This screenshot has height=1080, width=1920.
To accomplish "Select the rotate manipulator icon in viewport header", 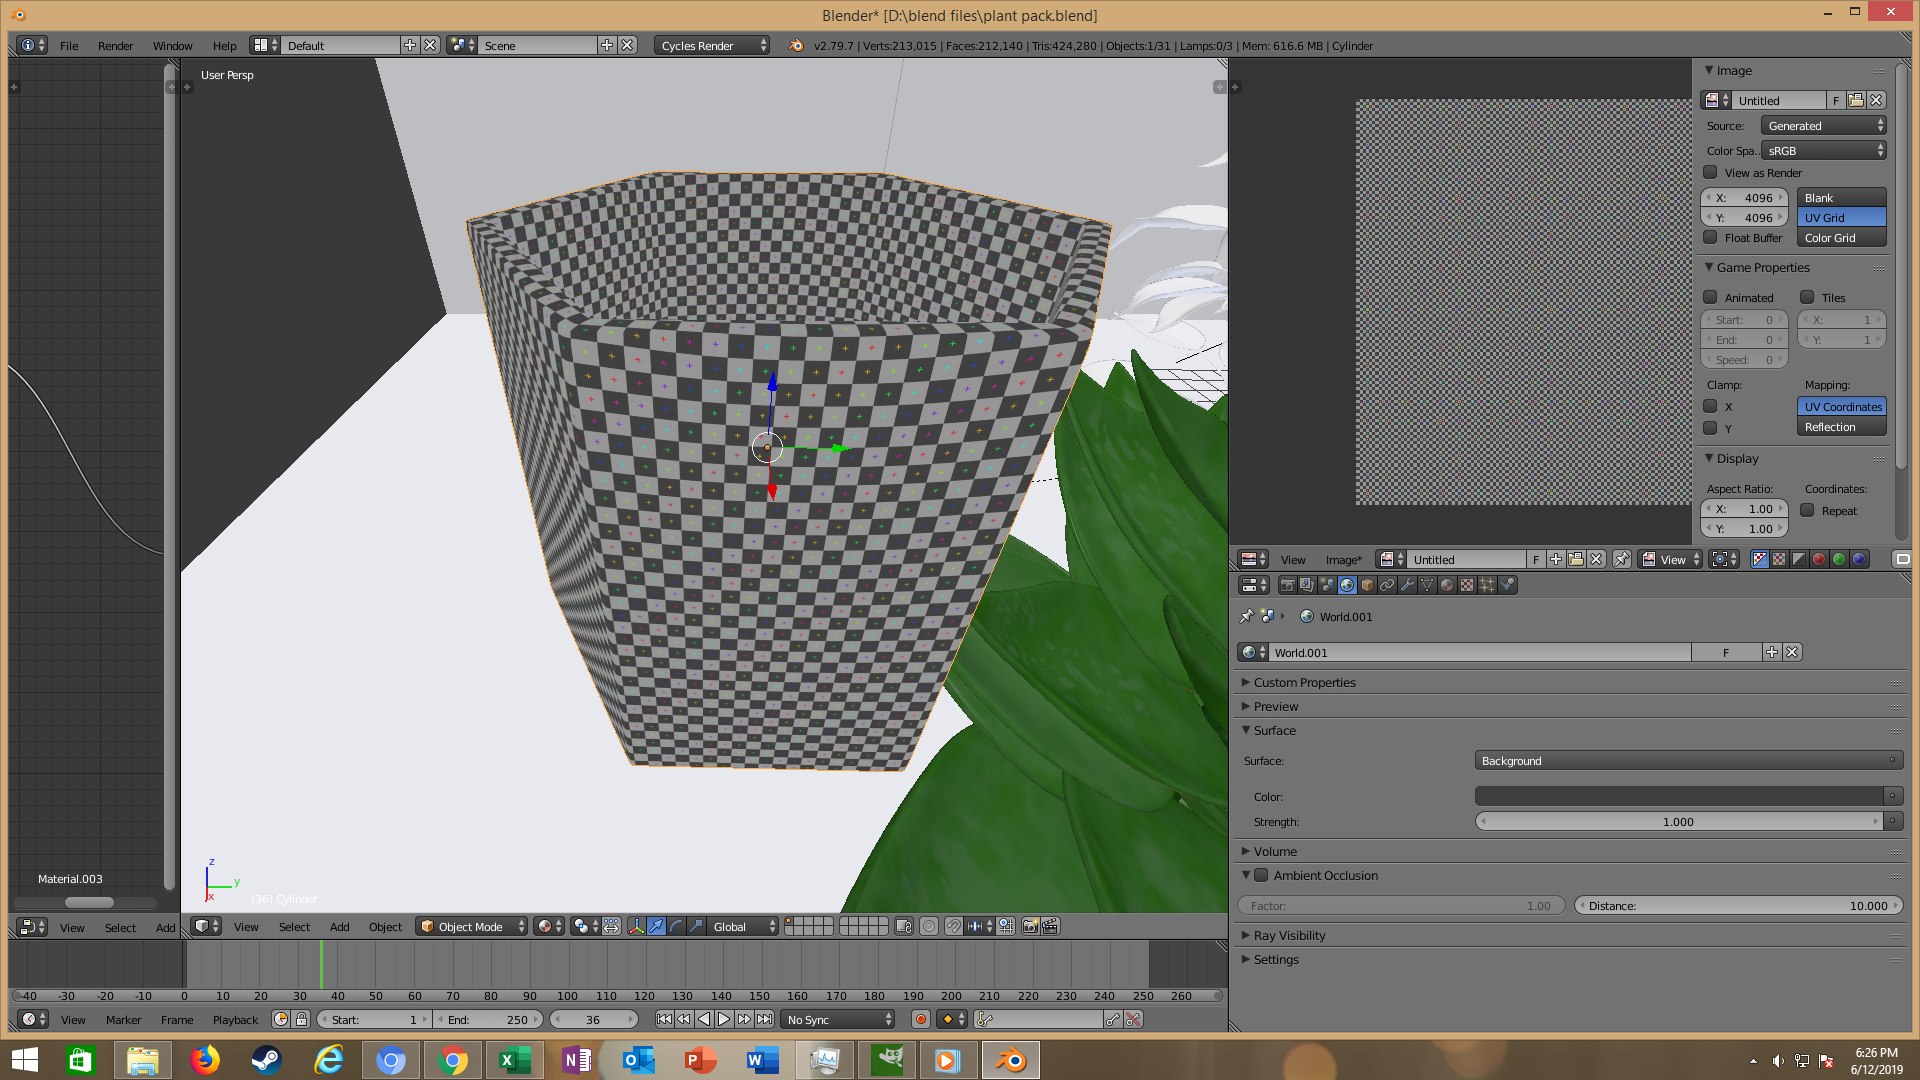I will [676, 926].
